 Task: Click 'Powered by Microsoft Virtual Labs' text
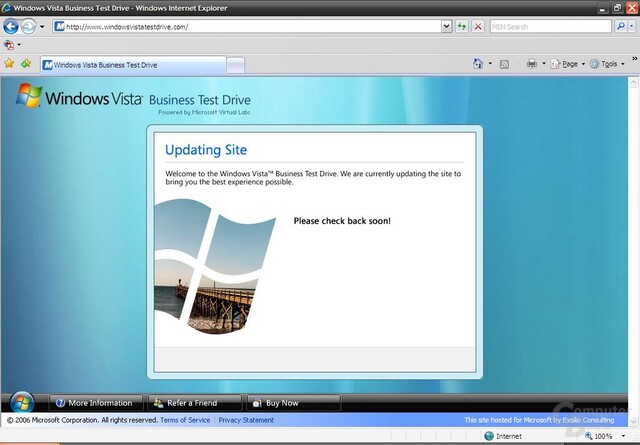204,112
